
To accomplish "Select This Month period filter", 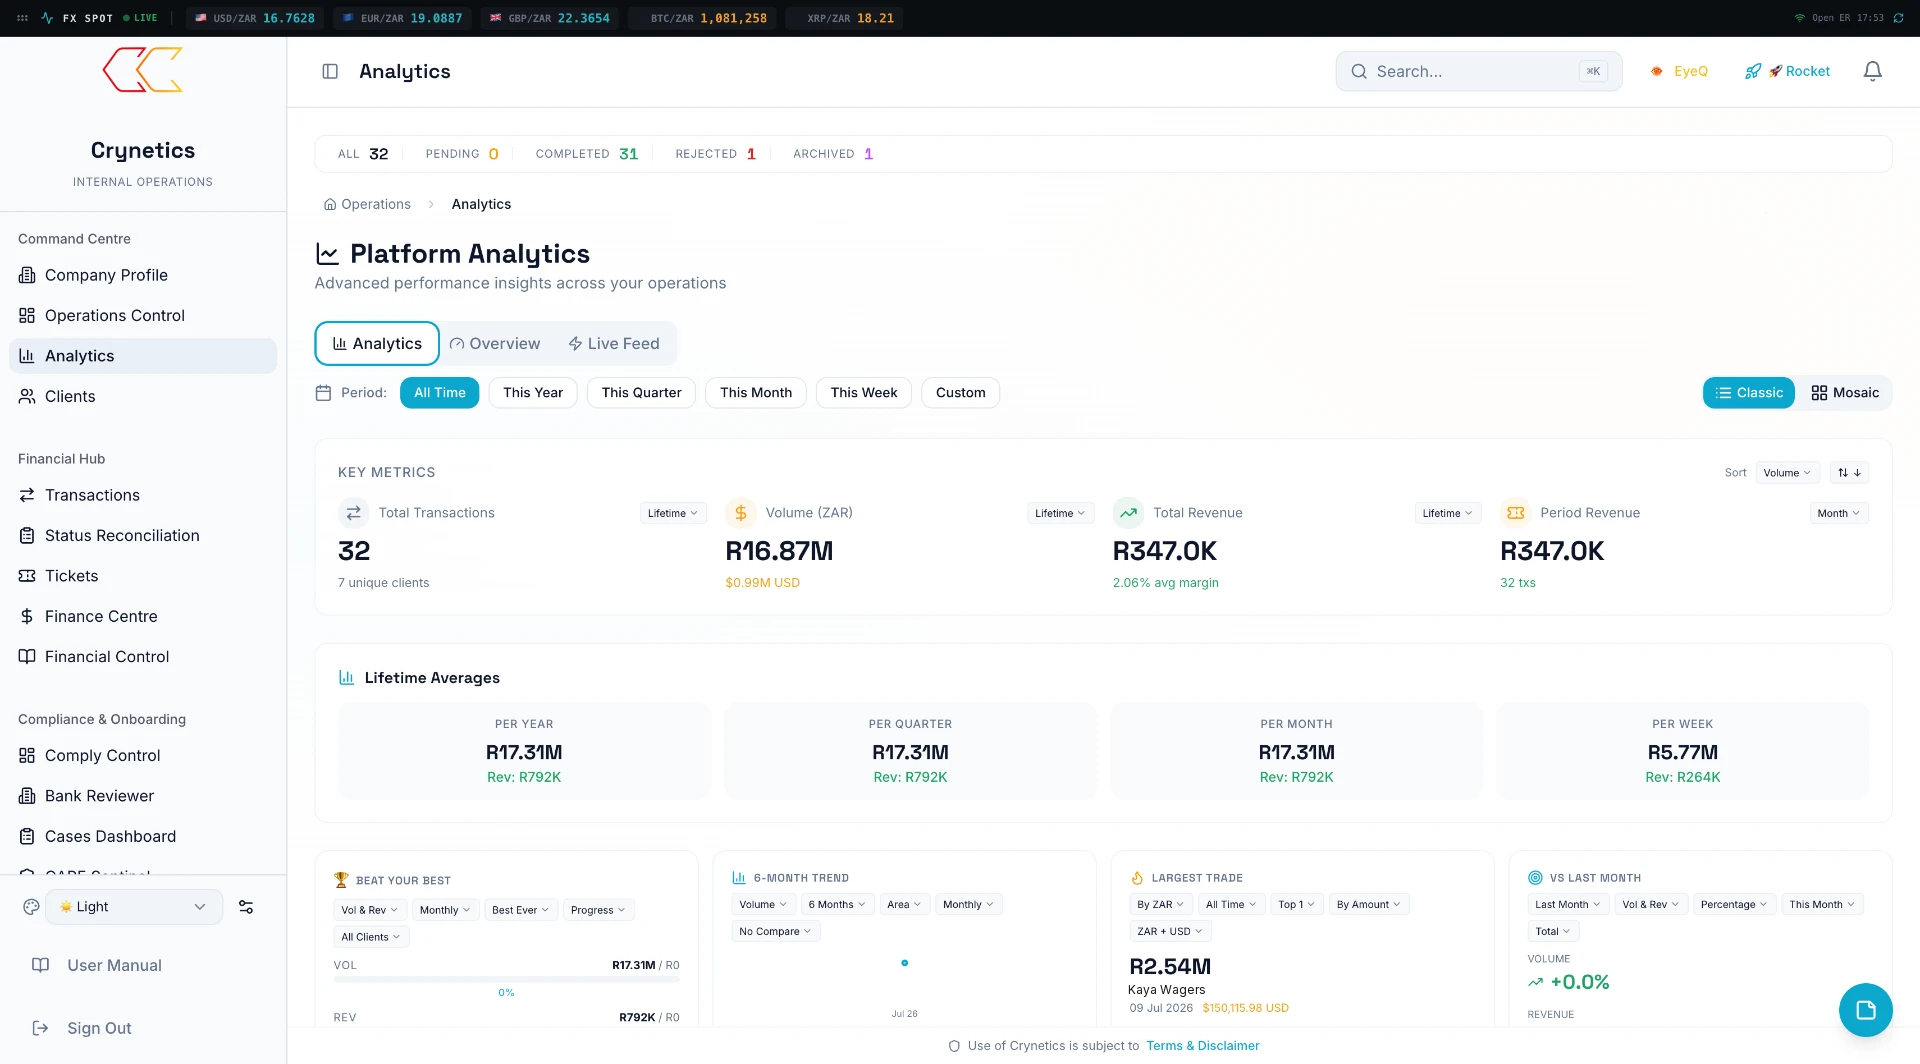I will [x=756, y=393].
